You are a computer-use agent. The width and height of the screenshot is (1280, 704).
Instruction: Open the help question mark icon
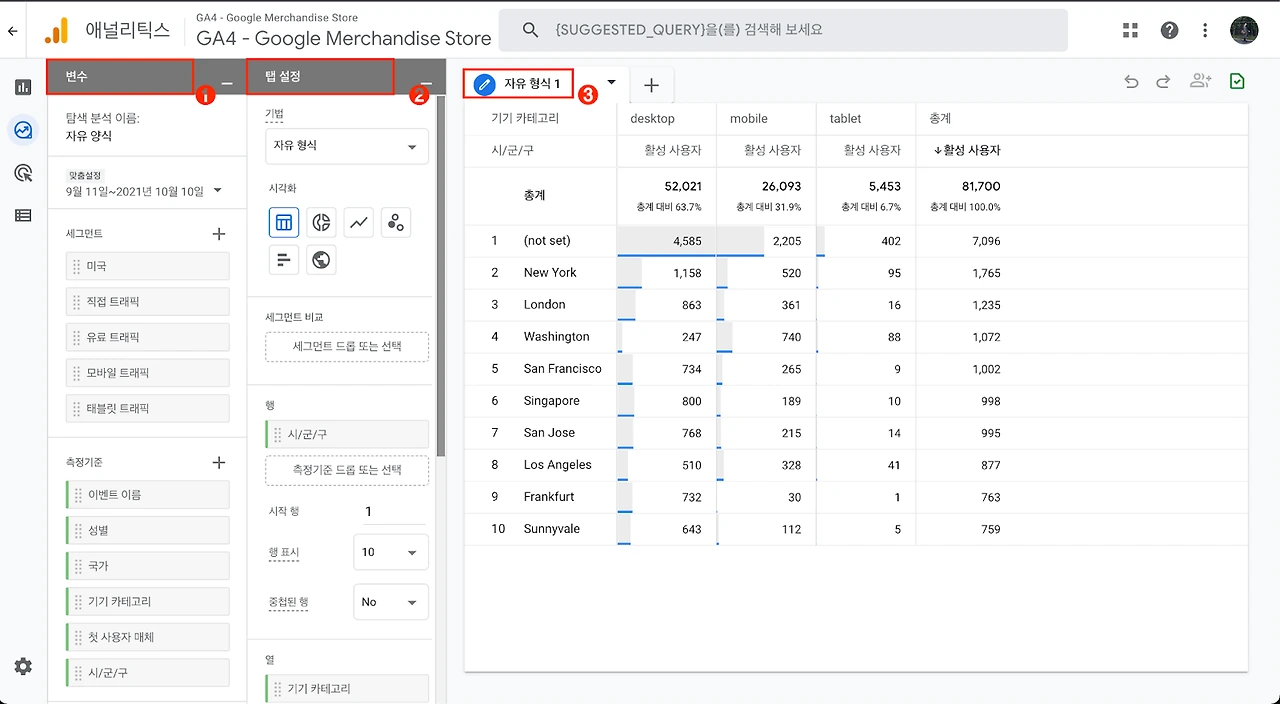1169,30
